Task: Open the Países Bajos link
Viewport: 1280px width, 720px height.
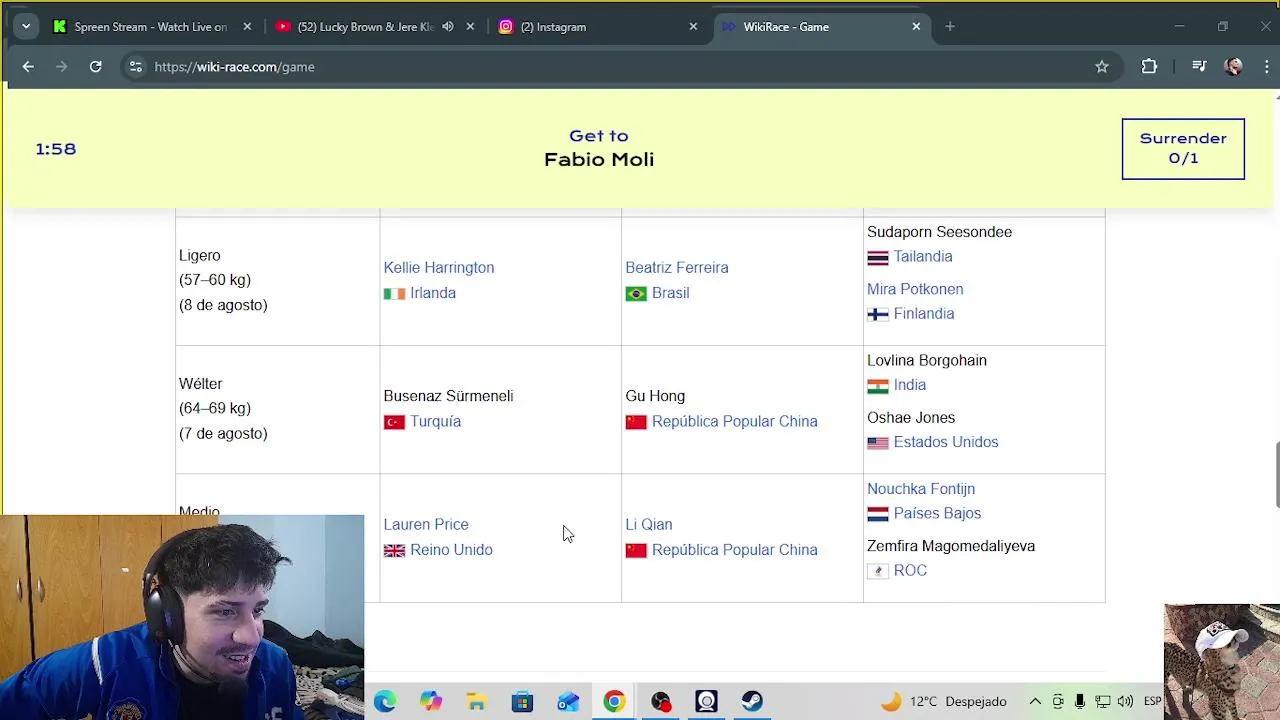Action: click(937, 514)
